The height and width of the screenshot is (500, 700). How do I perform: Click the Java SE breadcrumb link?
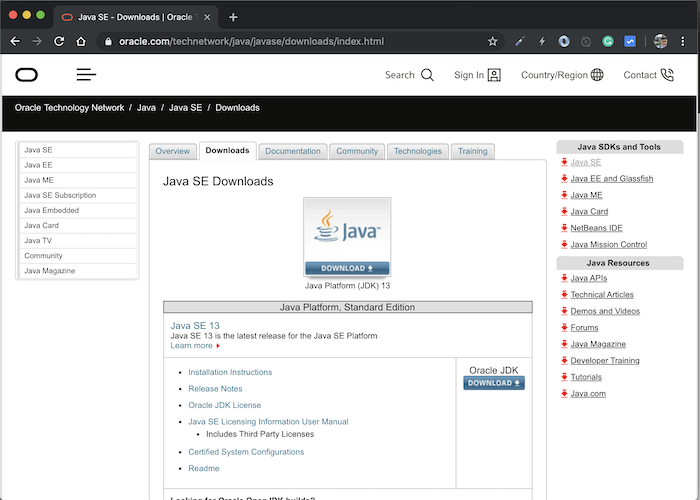185,108
